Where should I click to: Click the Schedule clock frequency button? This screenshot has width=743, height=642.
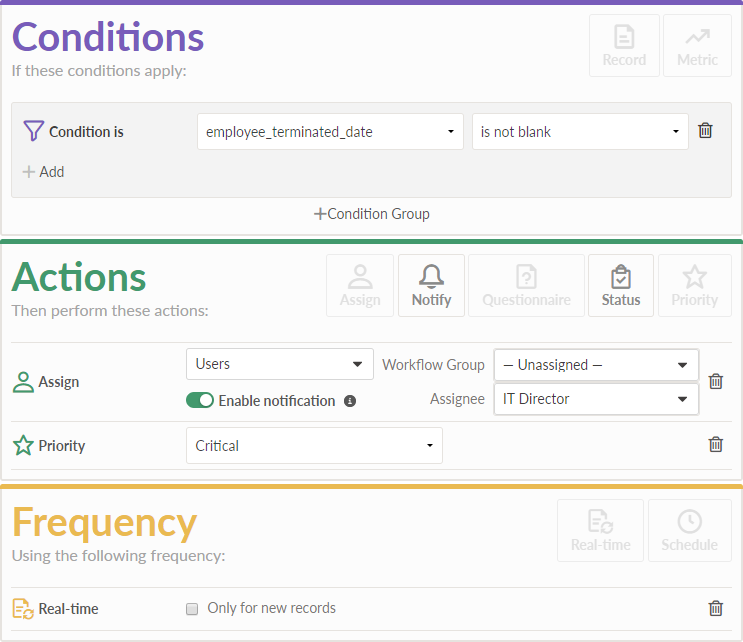click(689, 530)
